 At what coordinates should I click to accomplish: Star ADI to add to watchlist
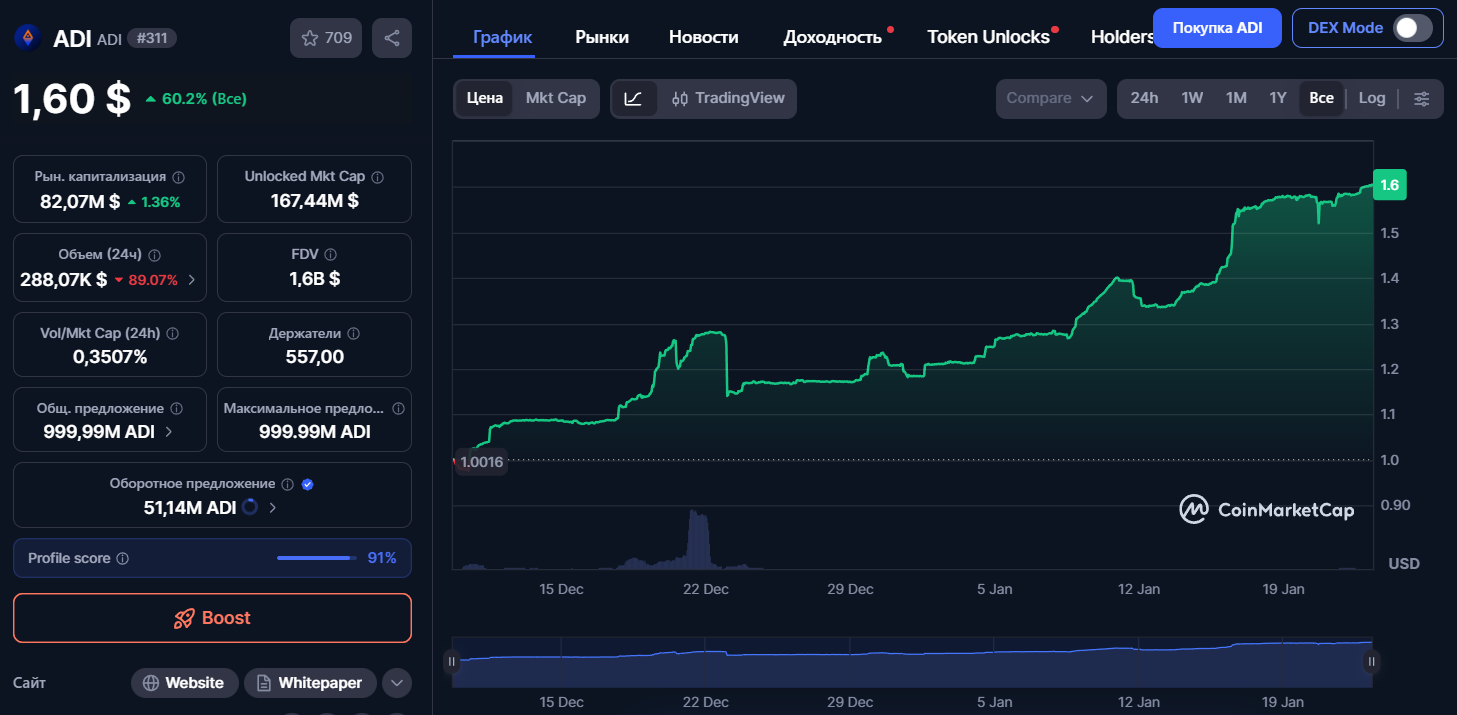click(326, 38)
